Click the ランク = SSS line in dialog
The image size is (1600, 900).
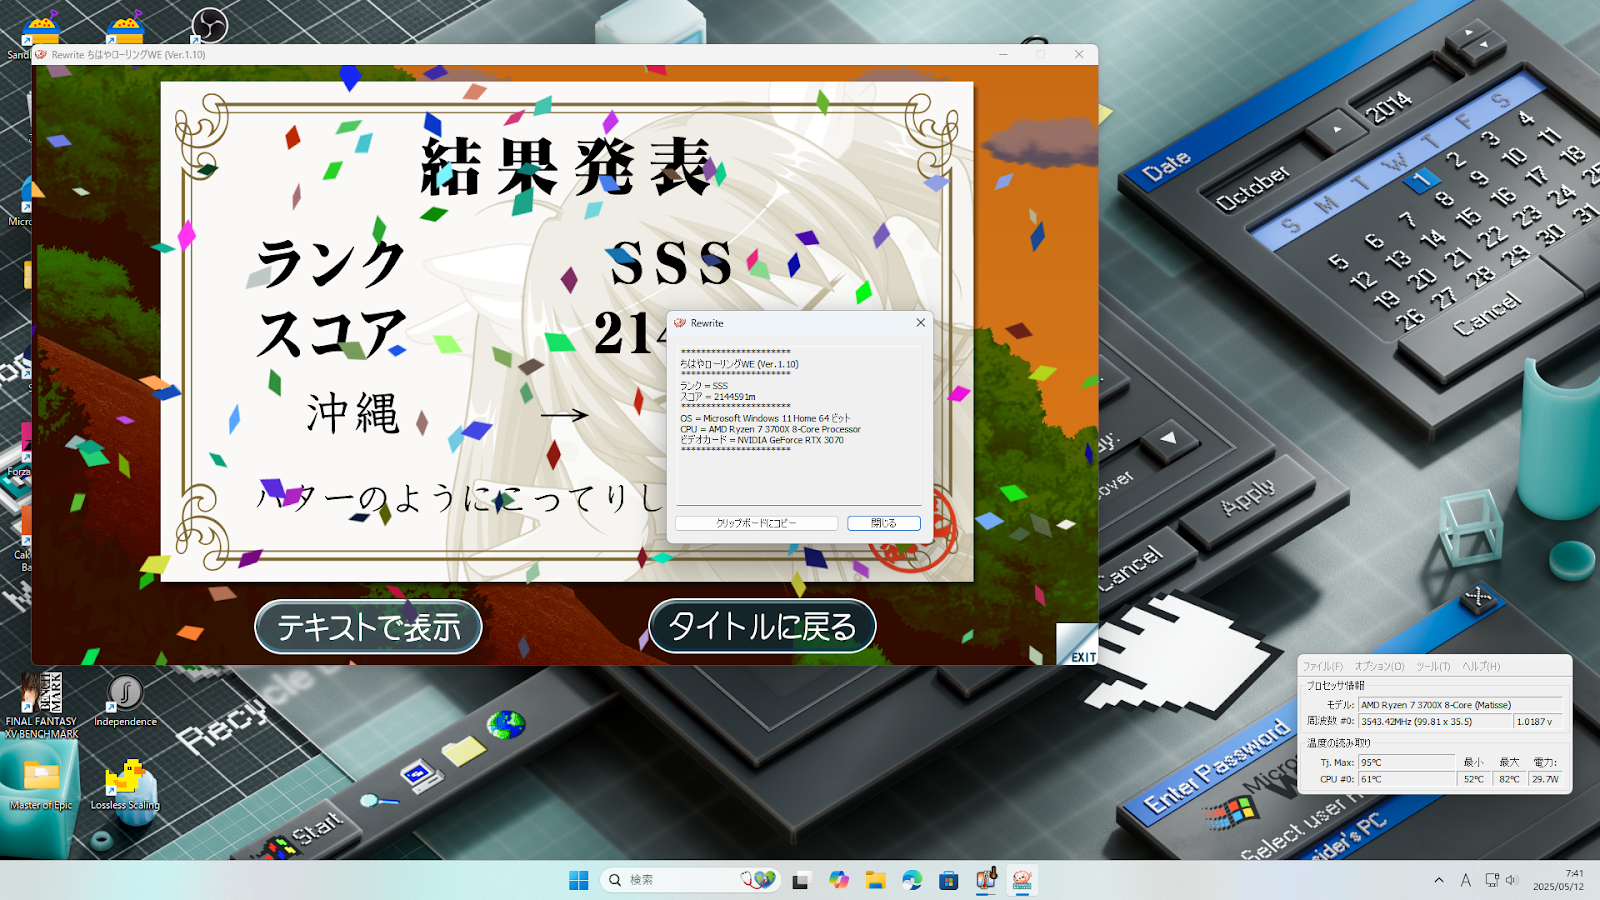(704, 386)
